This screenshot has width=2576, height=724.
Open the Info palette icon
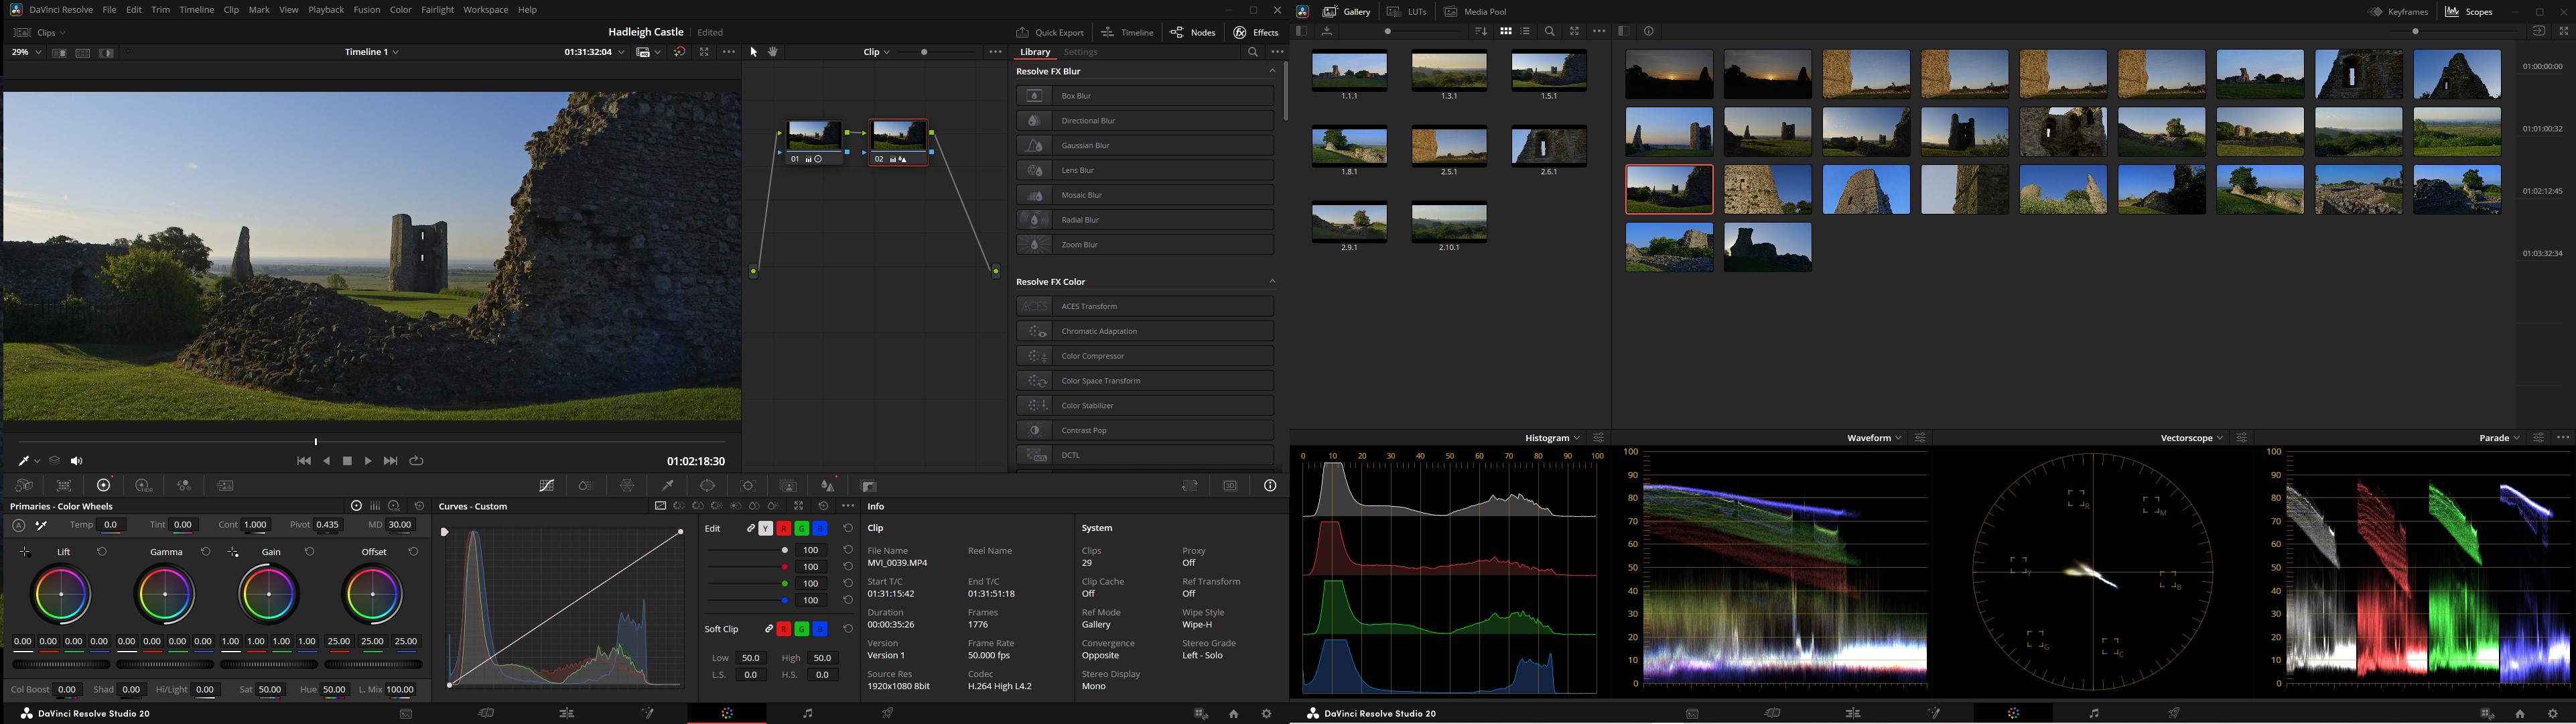[x=1270, y=486]
